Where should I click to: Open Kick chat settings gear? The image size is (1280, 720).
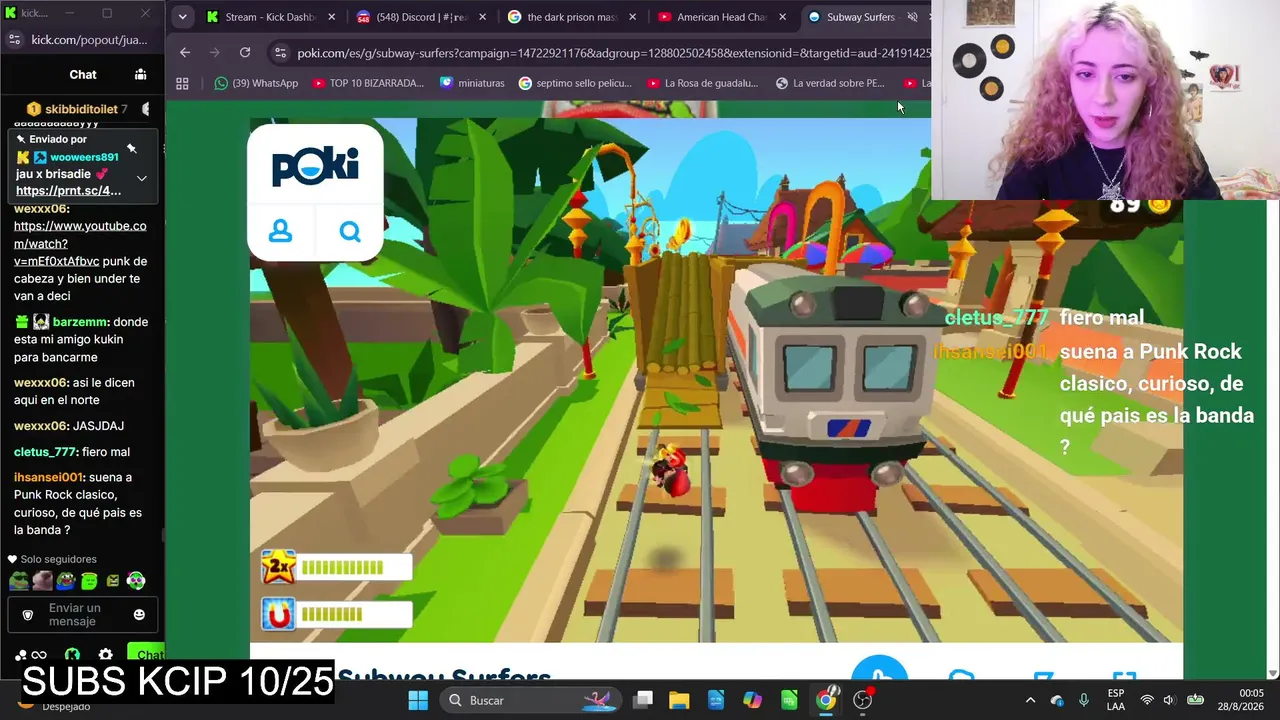tap(106, 656)
